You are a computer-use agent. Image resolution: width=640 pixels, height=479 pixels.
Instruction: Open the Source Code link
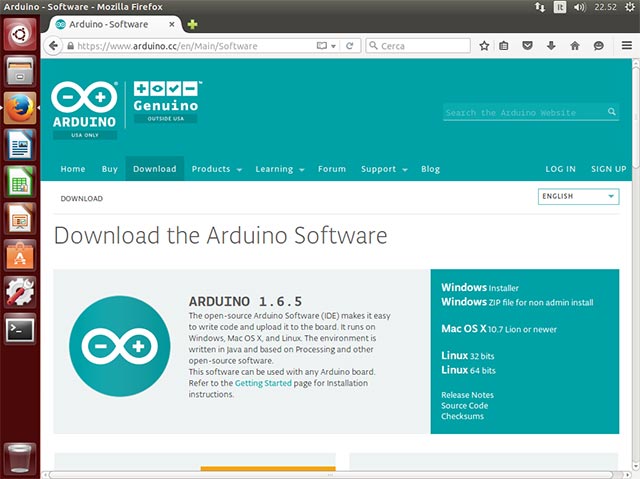[x=464, y=406]
